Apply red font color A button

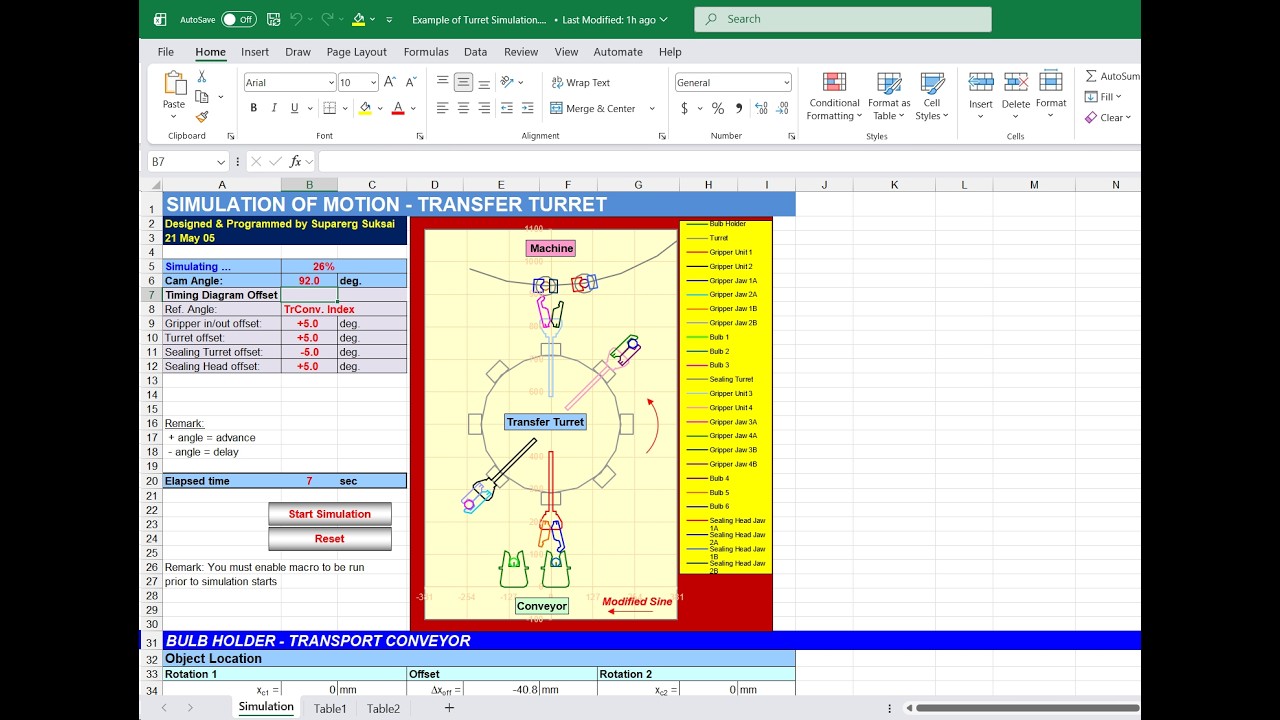(398, 108)
